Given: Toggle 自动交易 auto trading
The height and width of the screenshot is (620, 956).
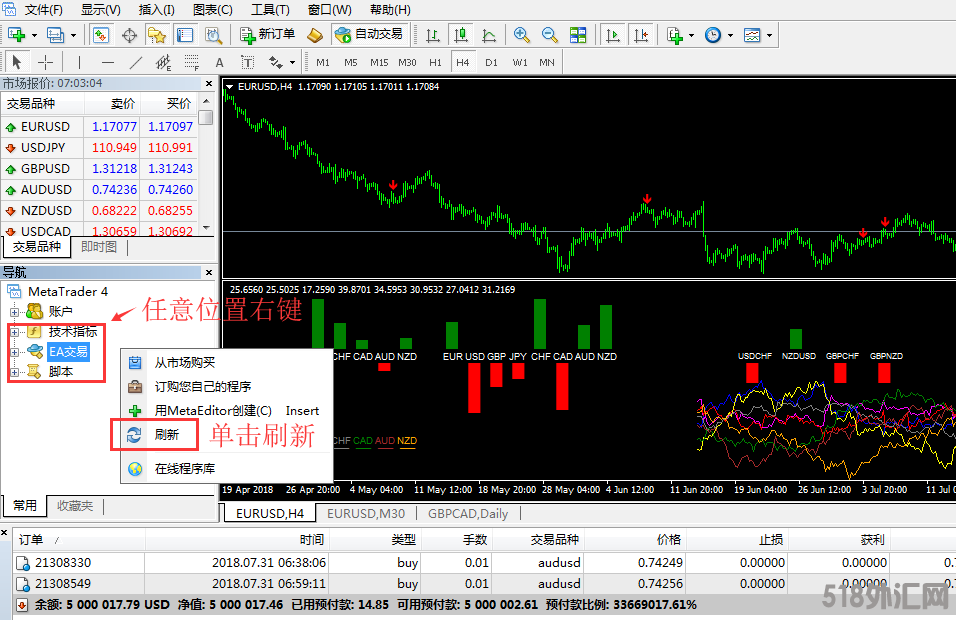Looking at the screenshot, I should [369, 35].
